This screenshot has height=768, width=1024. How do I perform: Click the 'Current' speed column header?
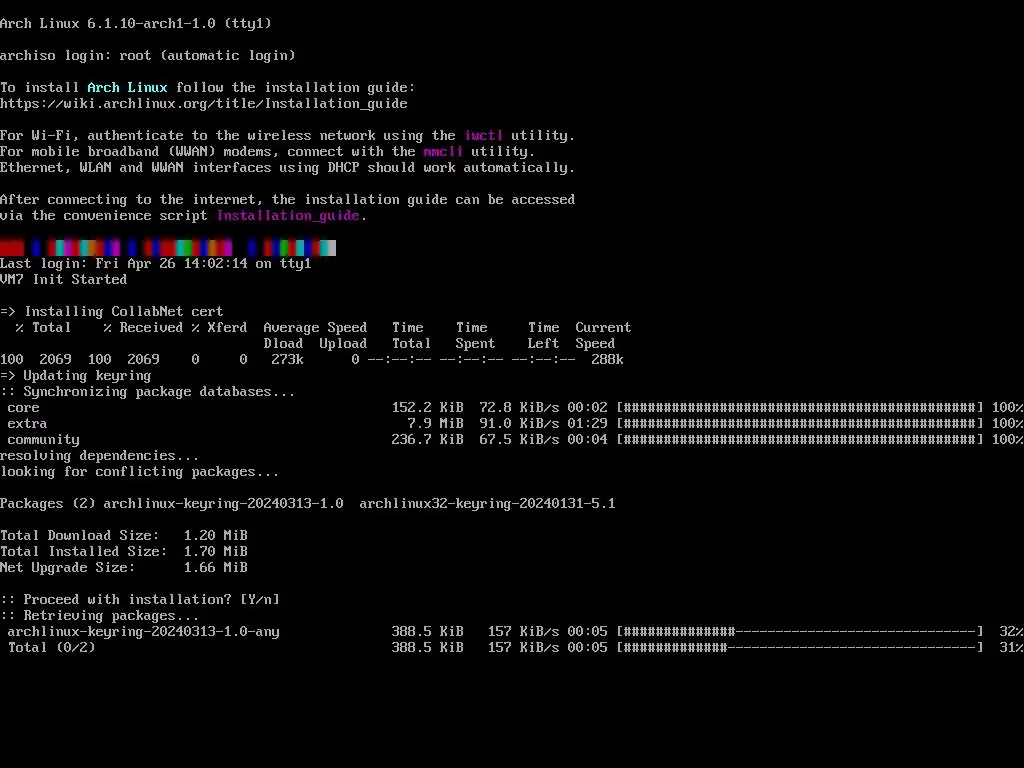pos(603,327)
